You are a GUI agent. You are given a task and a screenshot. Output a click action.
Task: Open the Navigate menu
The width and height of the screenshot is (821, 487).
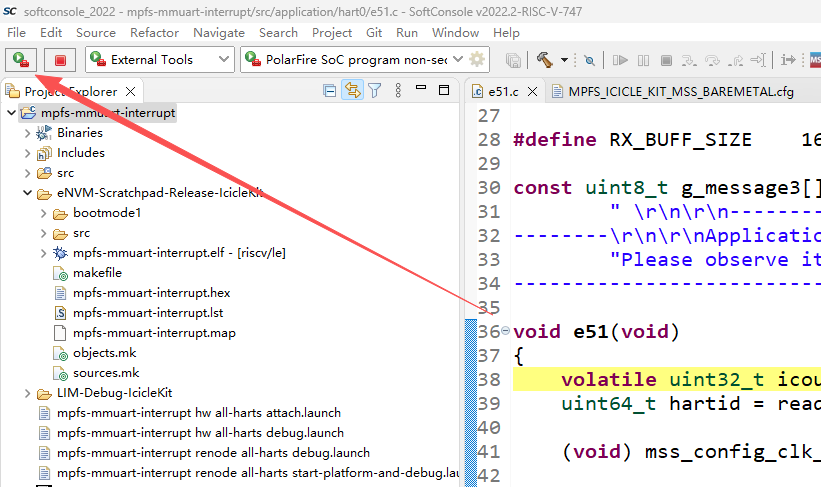[x=219, y=32]
